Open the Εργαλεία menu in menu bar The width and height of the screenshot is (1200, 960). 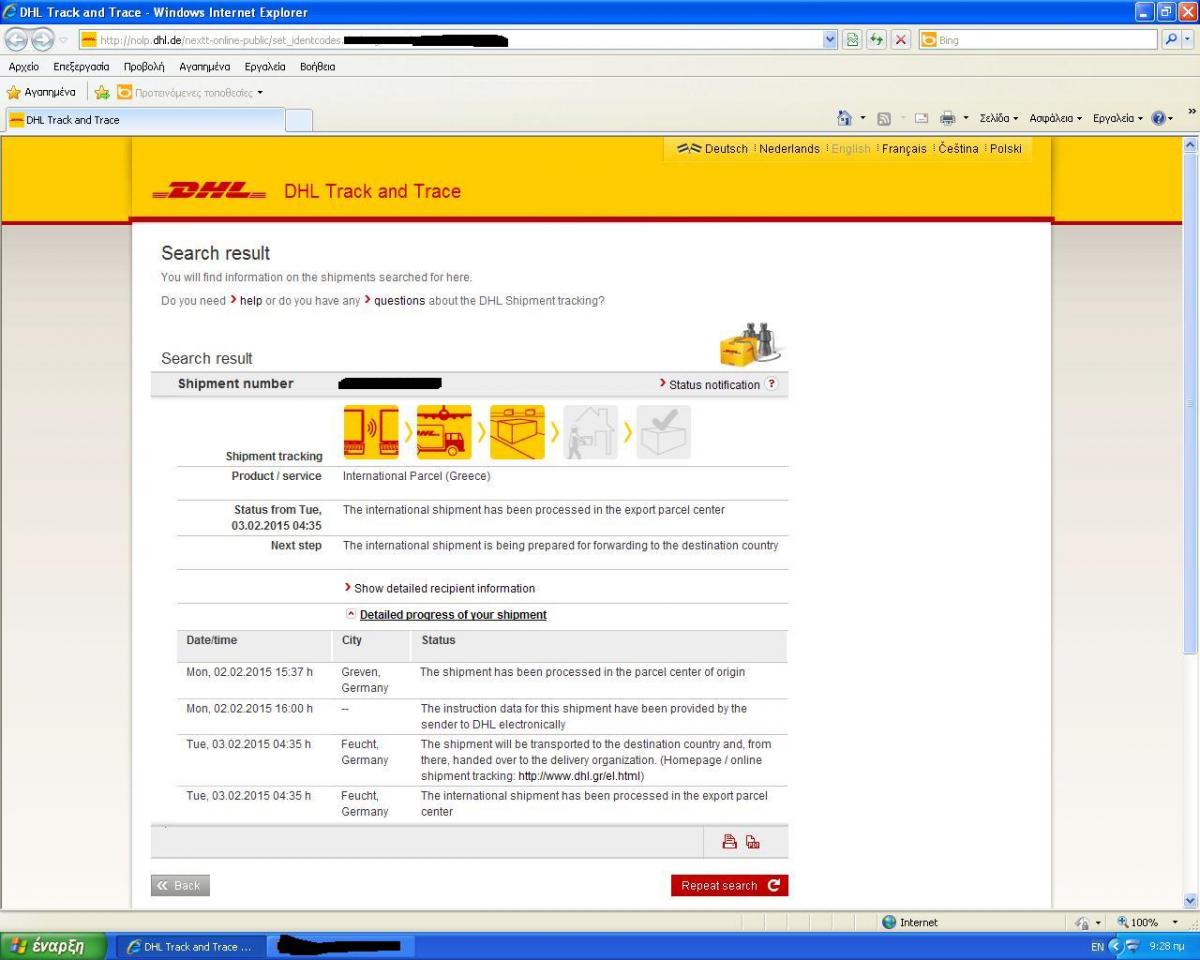(267, 67)
